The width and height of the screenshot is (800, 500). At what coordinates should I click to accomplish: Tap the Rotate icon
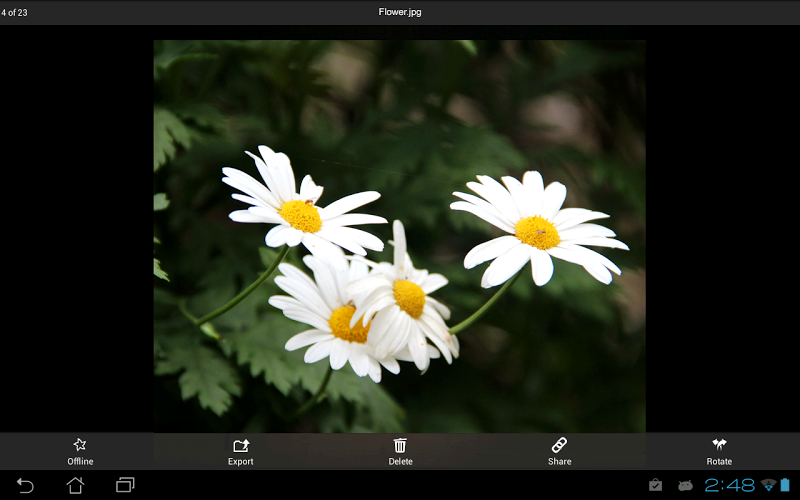[x=719, y=444]
